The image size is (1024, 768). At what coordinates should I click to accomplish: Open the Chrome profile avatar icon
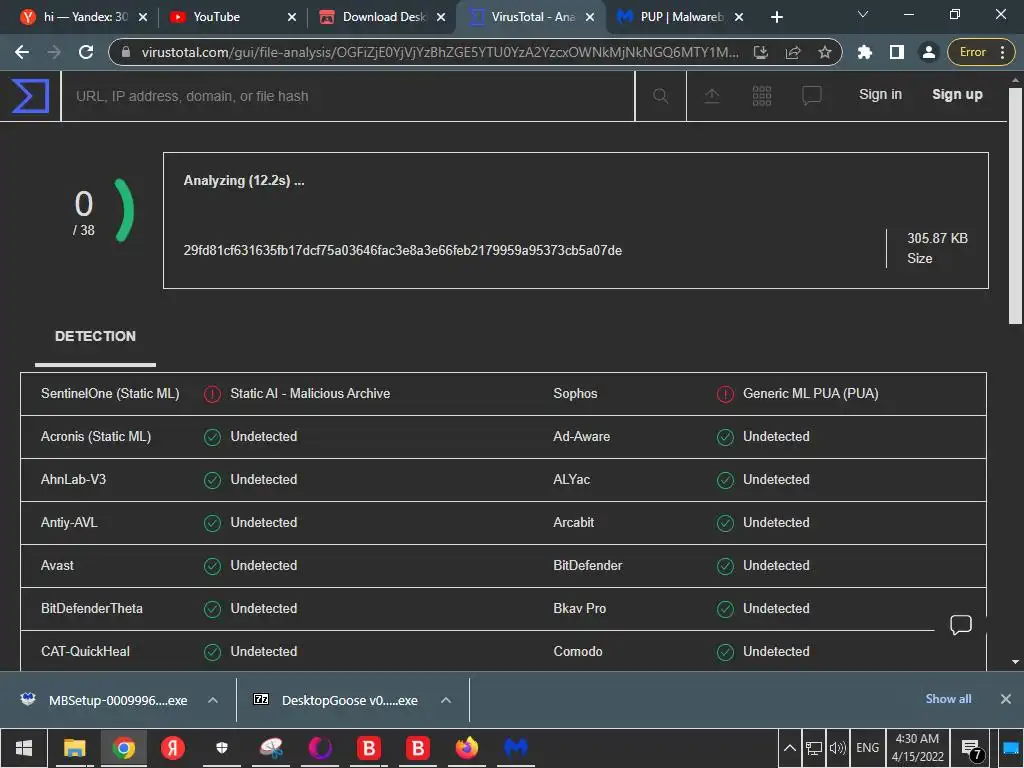[x=928, y=52]
